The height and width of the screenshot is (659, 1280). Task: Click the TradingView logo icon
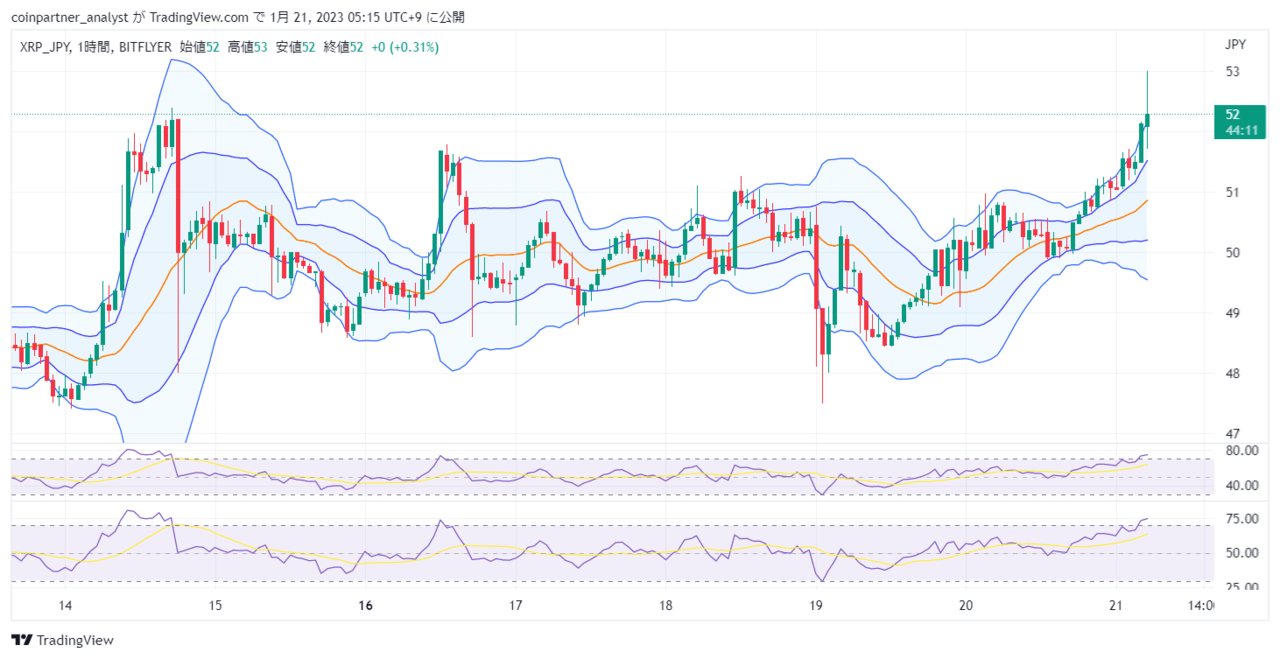(x=20, y=640)
